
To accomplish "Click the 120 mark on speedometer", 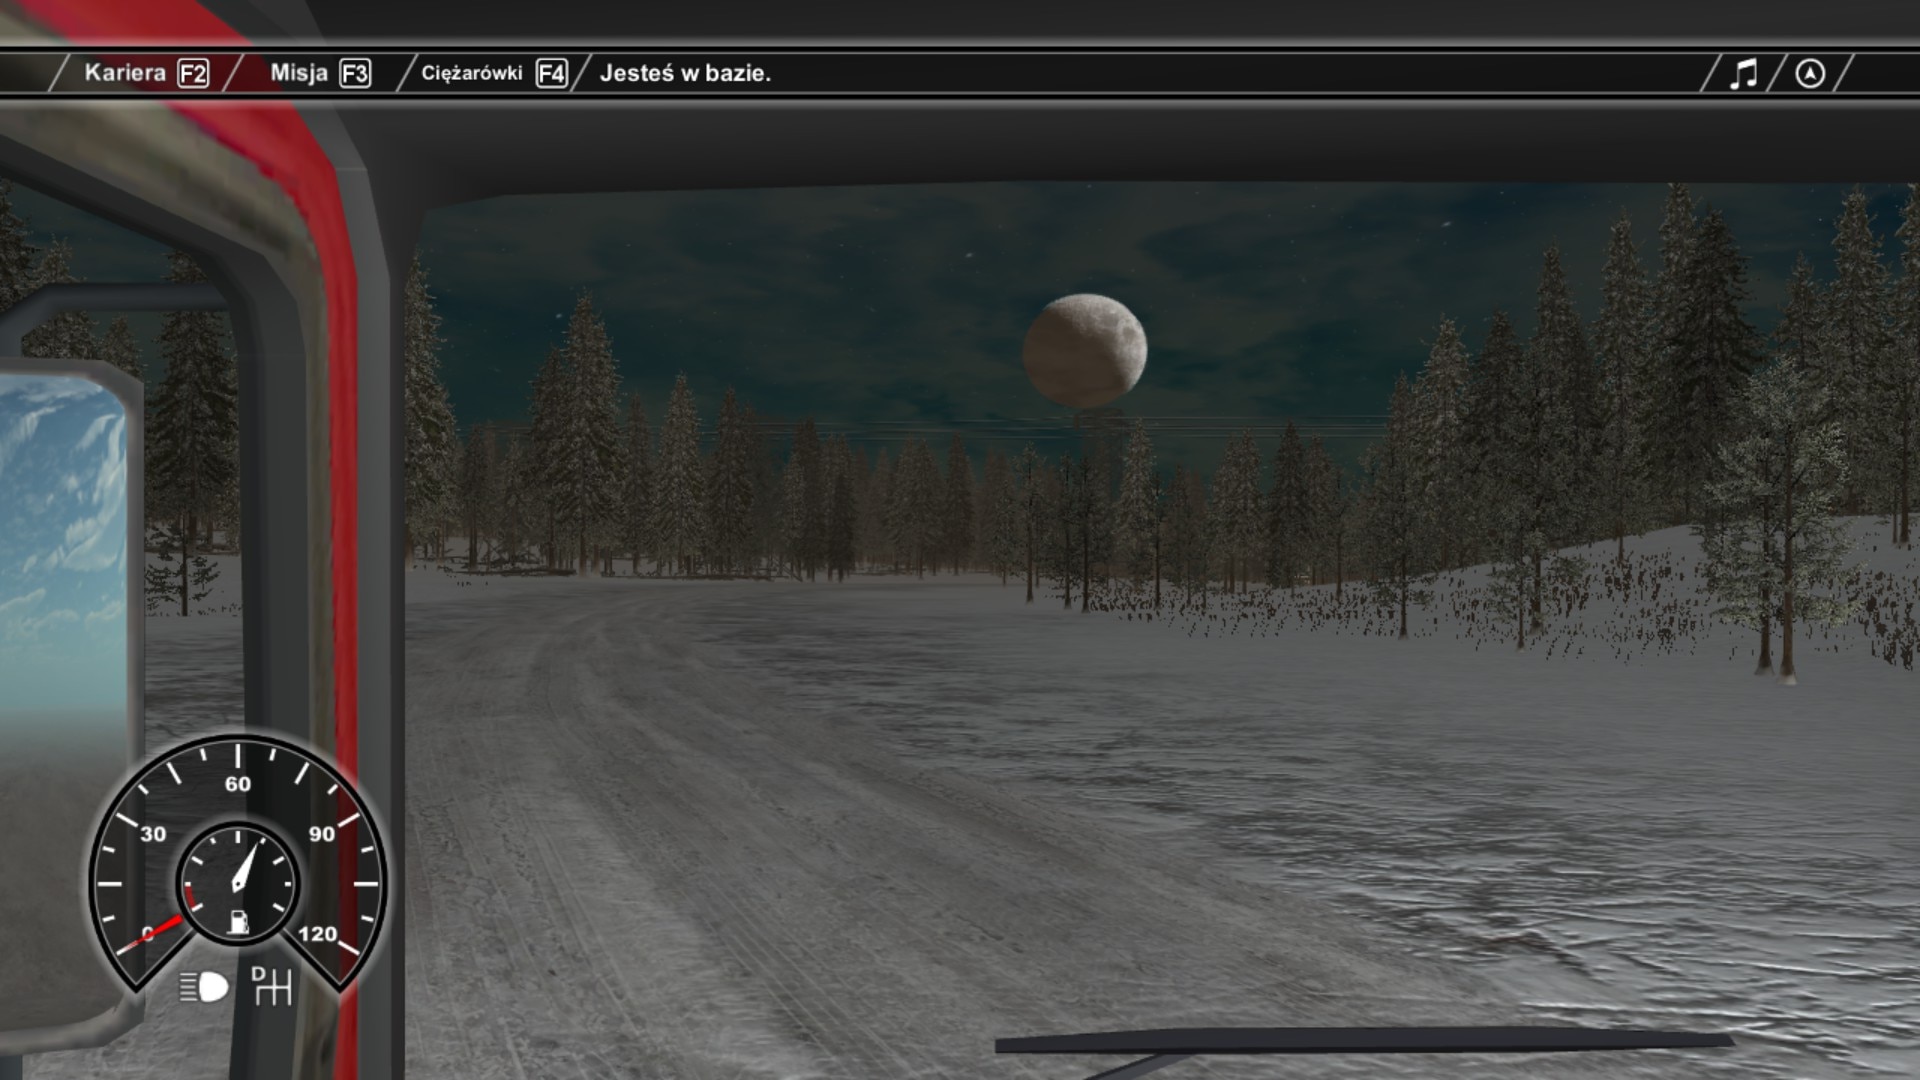I will 317,934.
